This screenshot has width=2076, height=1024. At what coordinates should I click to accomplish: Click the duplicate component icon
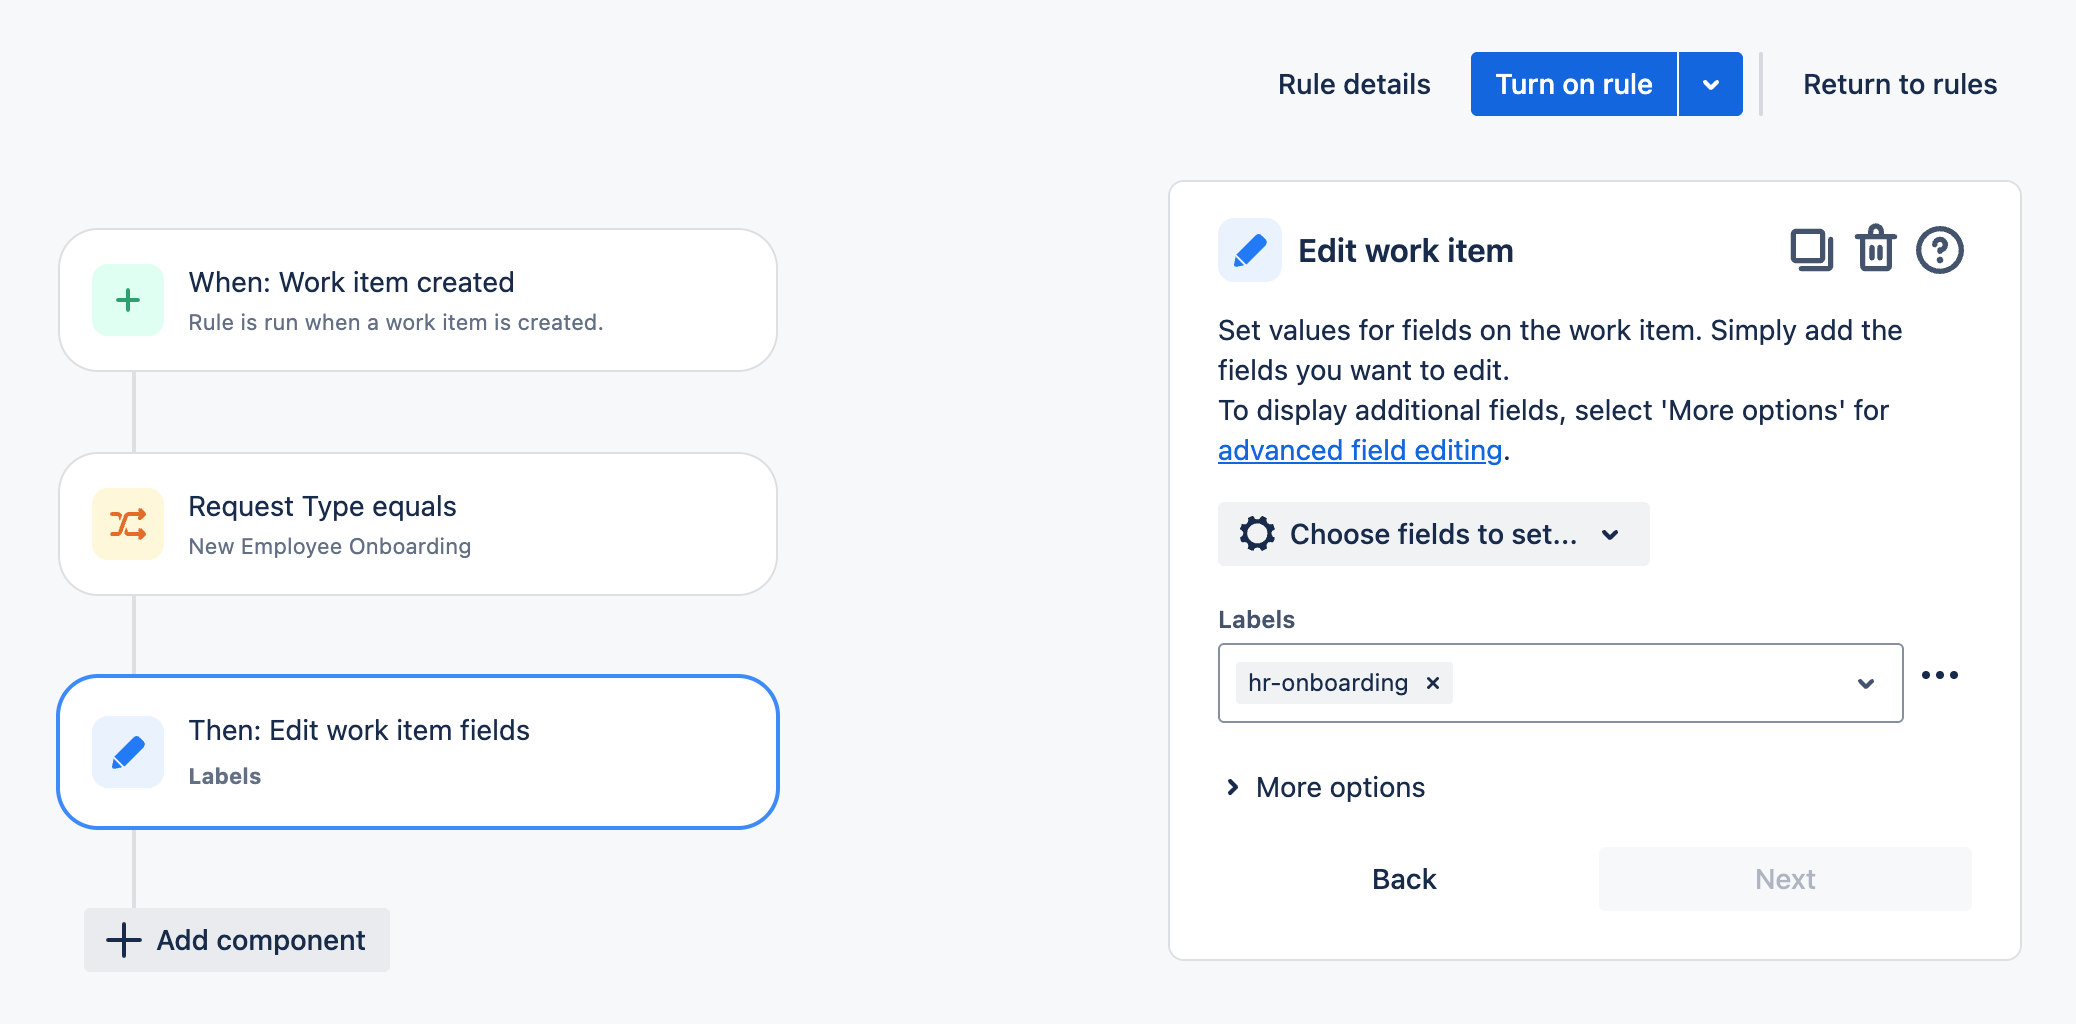(x=1811, y=250)
